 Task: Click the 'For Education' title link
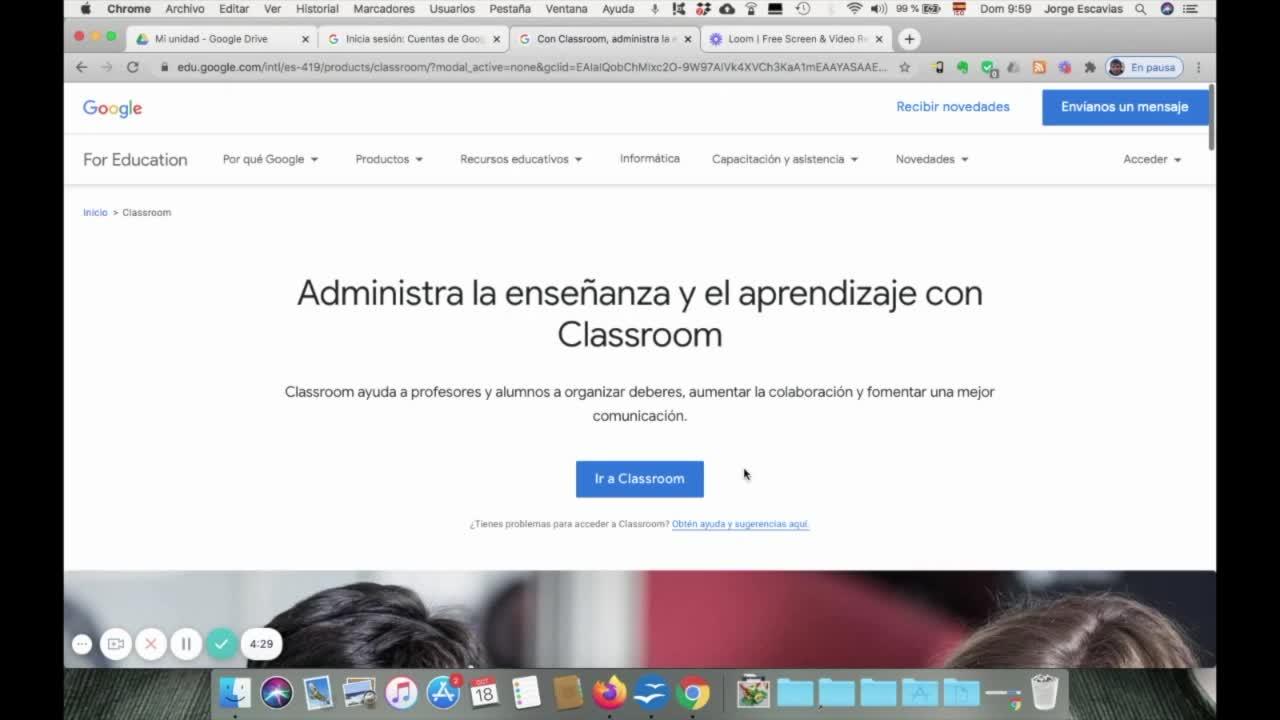pos(135,160)
